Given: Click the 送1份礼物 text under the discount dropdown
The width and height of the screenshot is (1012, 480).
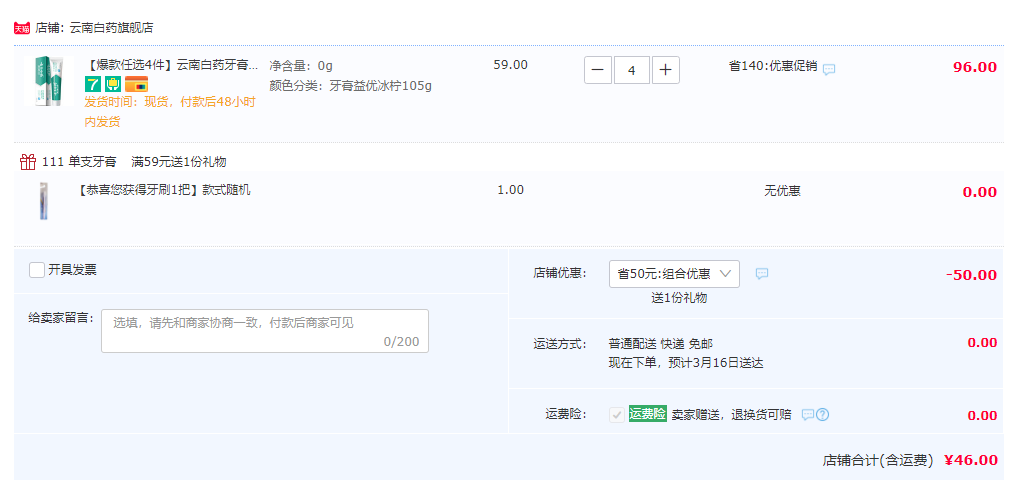Looking at the screenshot, I should 679,298.
